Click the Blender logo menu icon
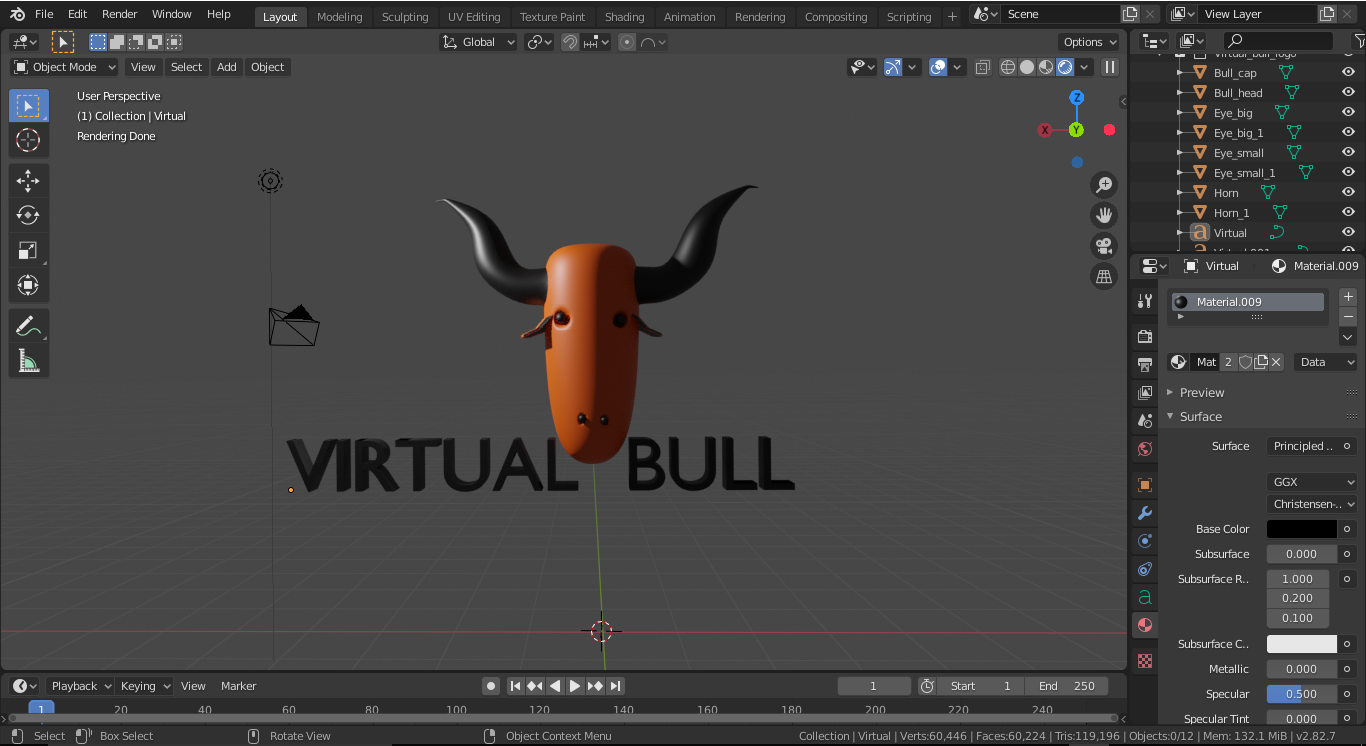The height and width of the screenshot is (746, 1366). [x=17, y=14]
